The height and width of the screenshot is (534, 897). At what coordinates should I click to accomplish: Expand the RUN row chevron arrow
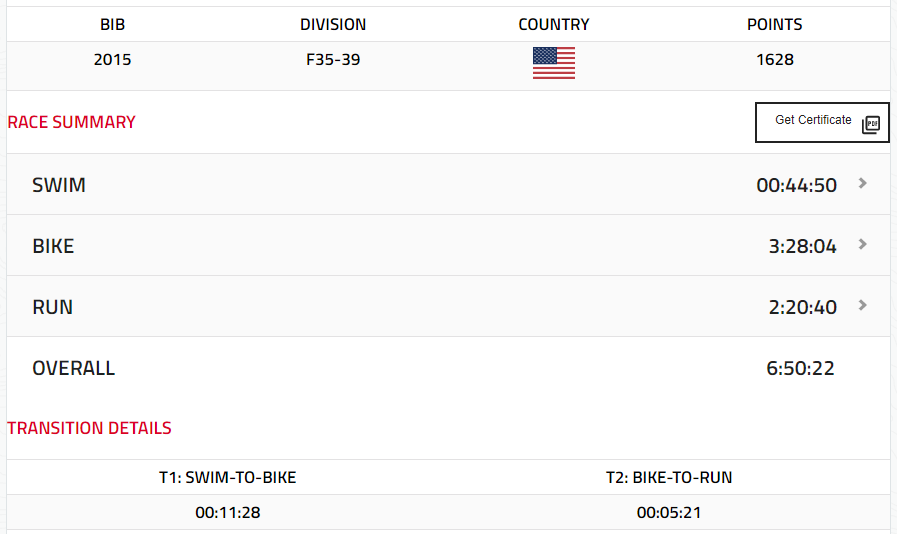pos(862,305)
